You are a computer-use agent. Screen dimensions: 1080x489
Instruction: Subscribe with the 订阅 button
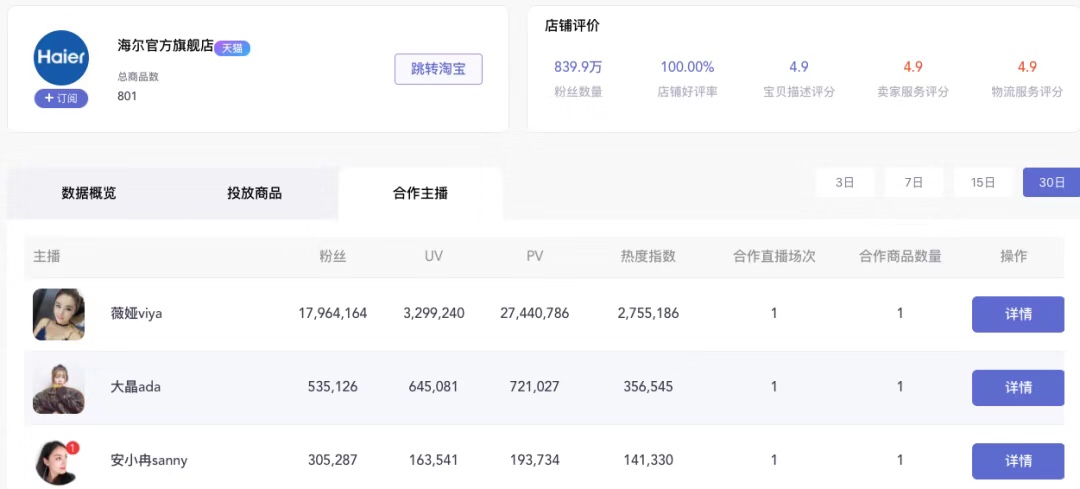pyautogui.click(x=61, y=98)
